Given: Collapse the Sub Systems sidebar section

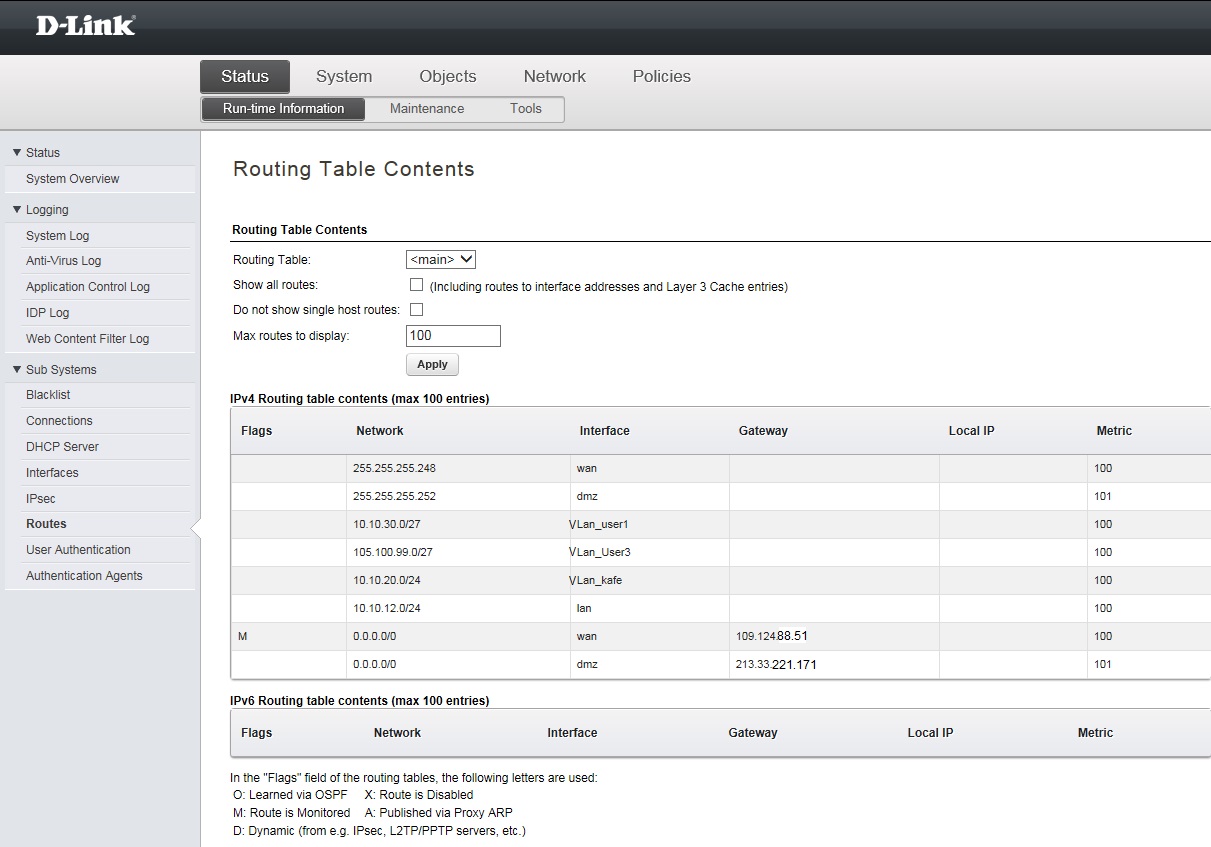Looking at the screenshot, I should (17, 370).
